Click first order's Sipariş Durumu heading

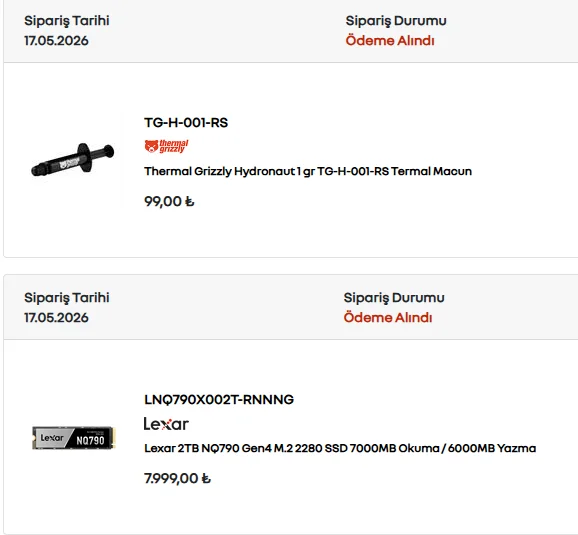tap(396, 21)
